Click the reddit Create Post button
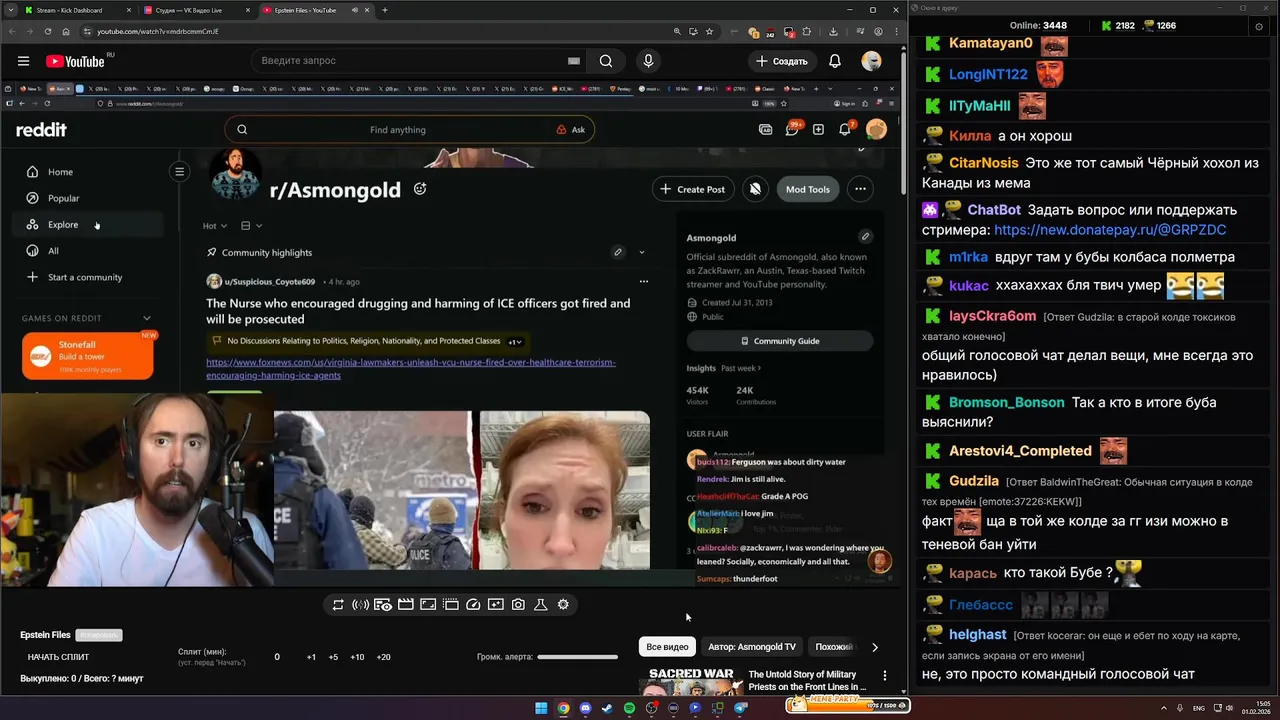This screenshot has width=1280, height=720. [691, 189]
